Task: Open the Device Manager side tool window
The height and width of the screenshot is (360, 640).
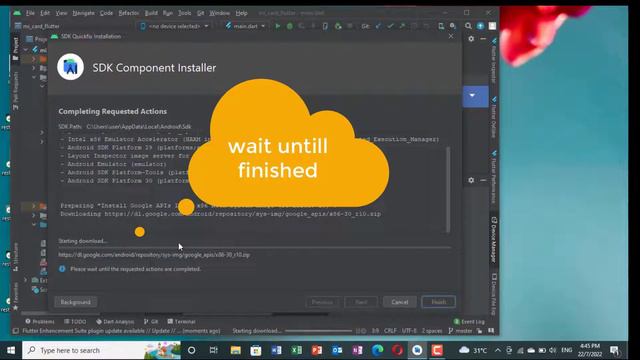Action: tap(493, 240)
